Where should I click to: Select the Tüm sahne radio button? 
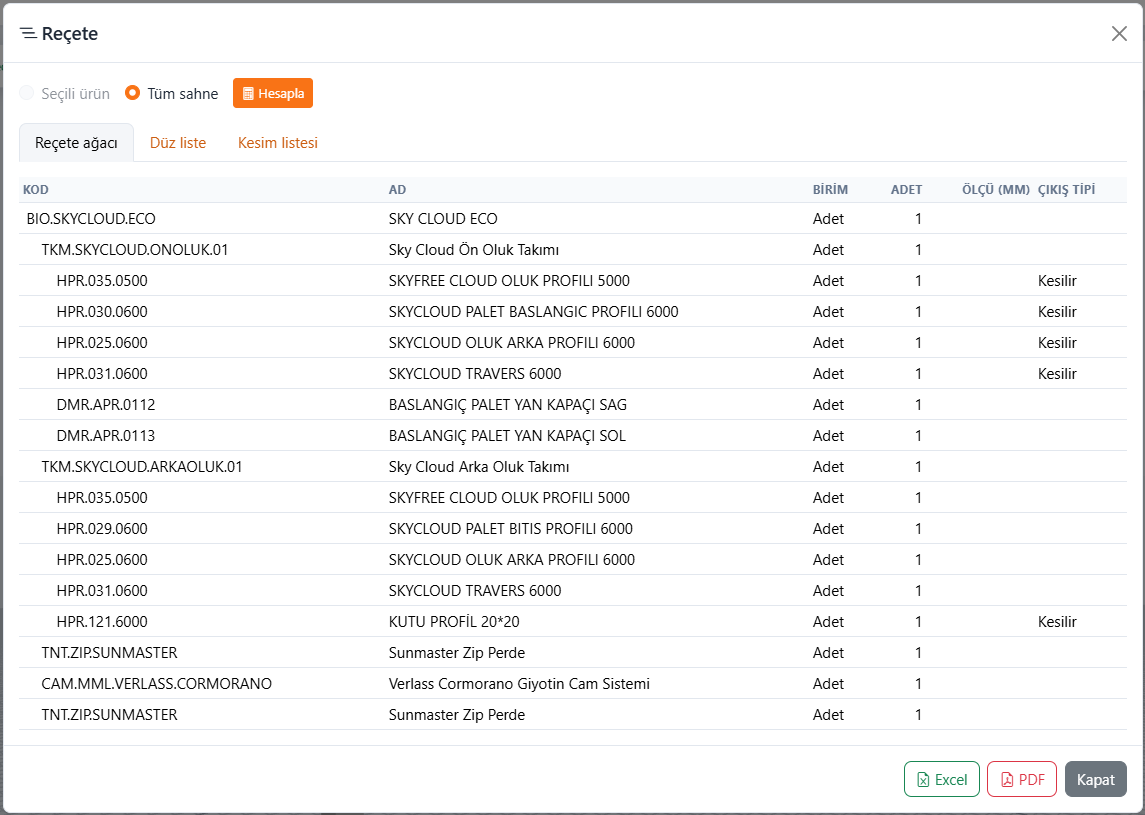pyautogui.click(x=132, y=93)
